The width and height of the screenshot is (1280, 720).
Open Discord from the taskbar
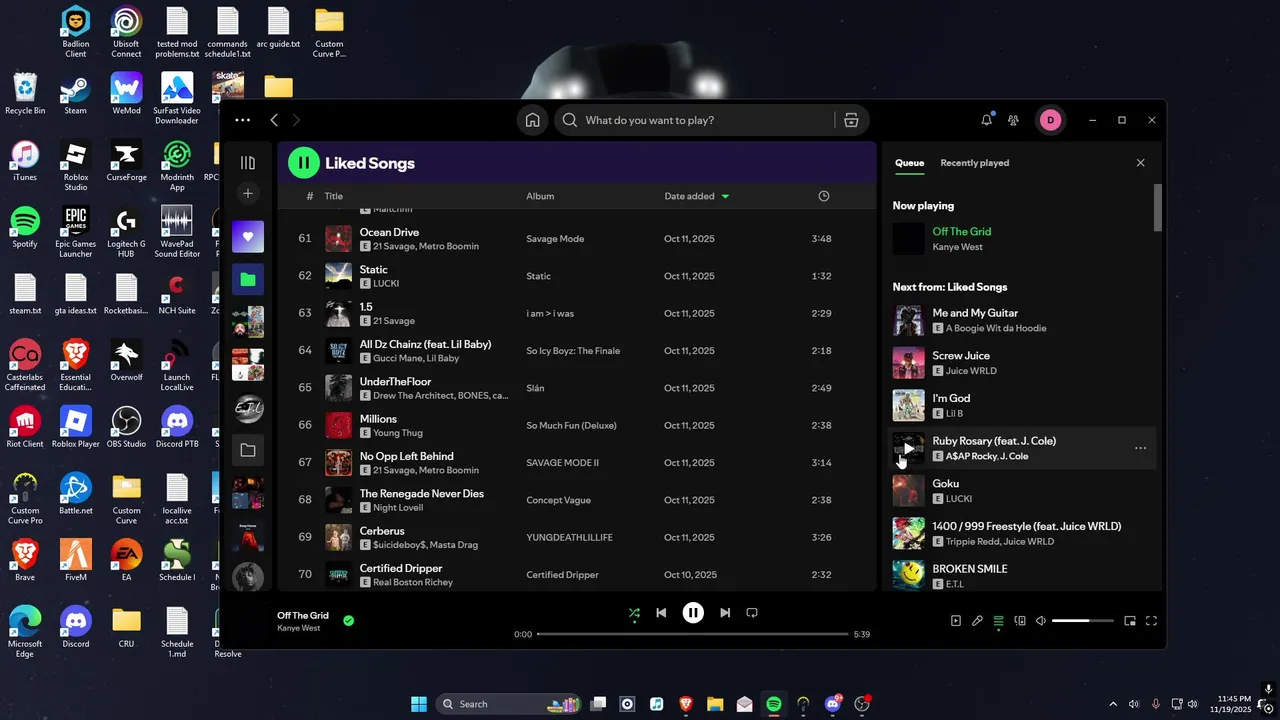(832, 704)
